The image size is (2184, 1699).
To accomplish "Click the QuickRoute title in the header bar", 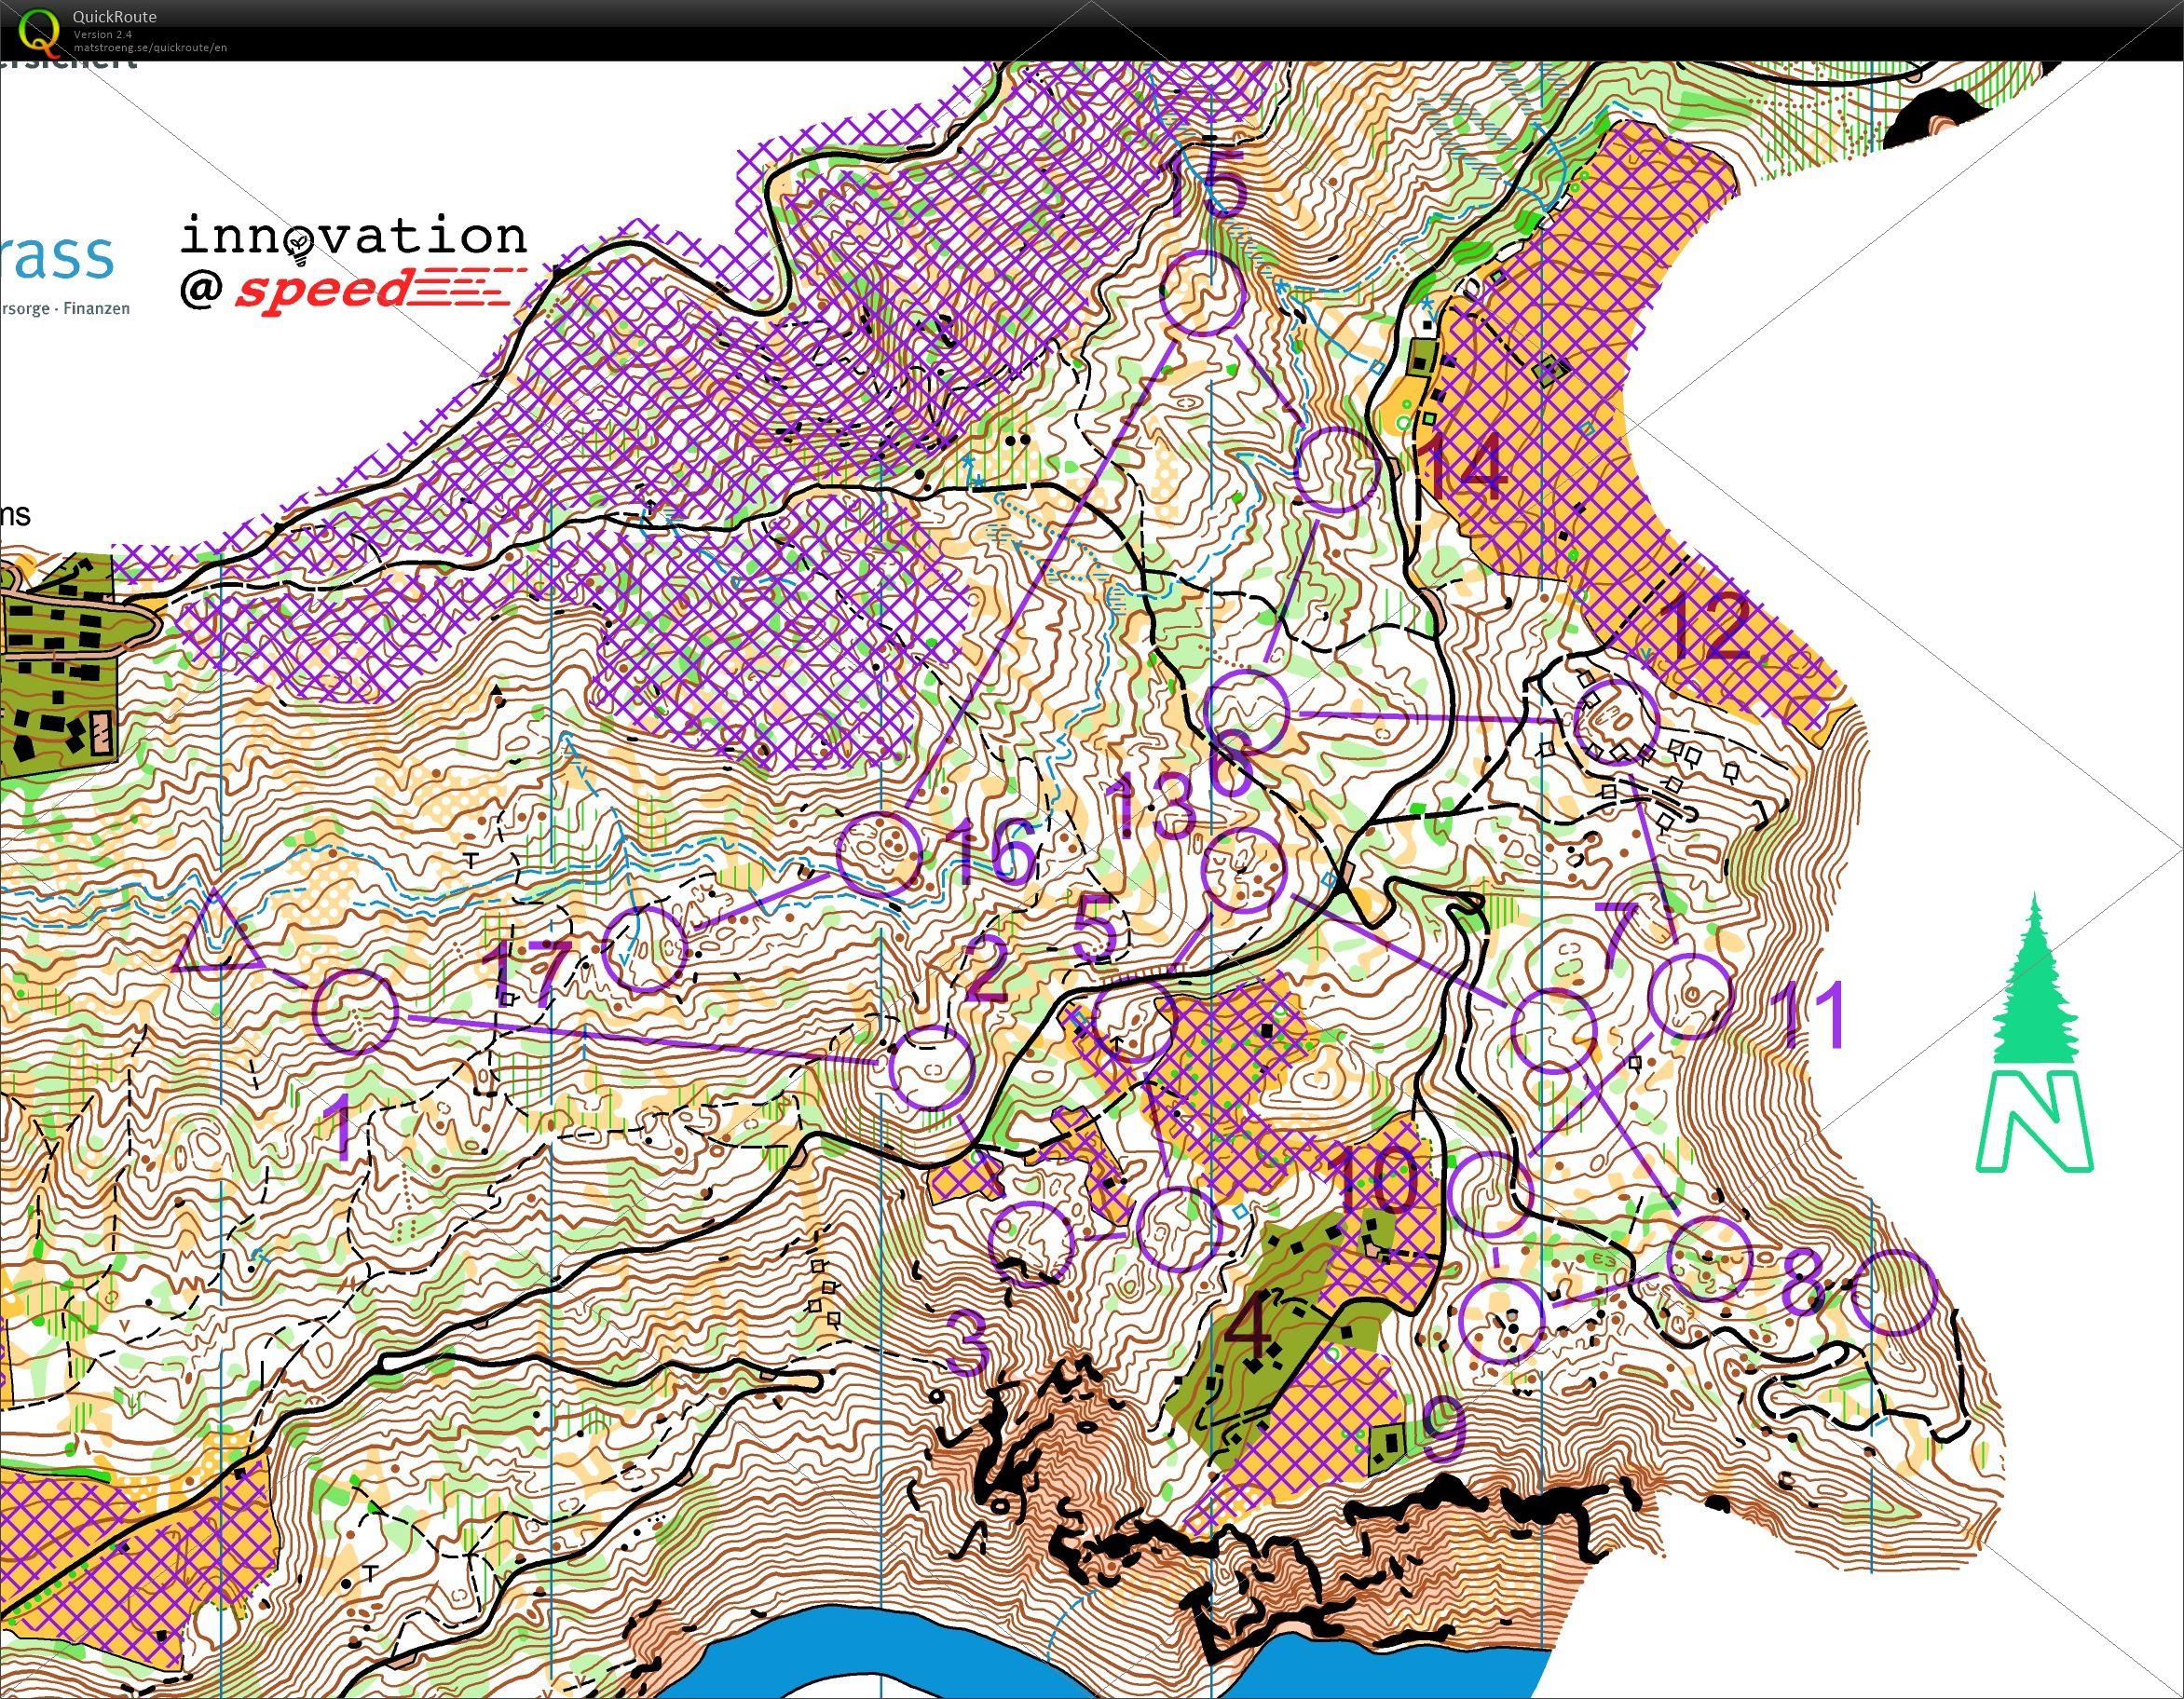I will pyautogui.click(x=114, y=16).
